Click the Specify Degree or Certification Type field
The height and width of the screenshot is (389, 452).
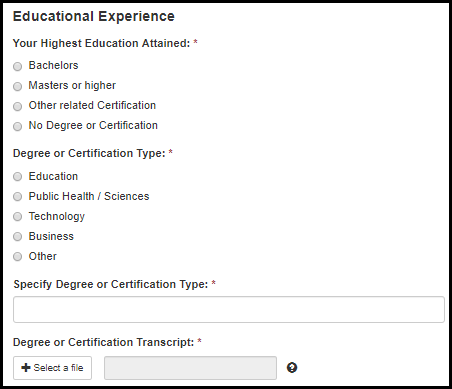pos(229,309)
